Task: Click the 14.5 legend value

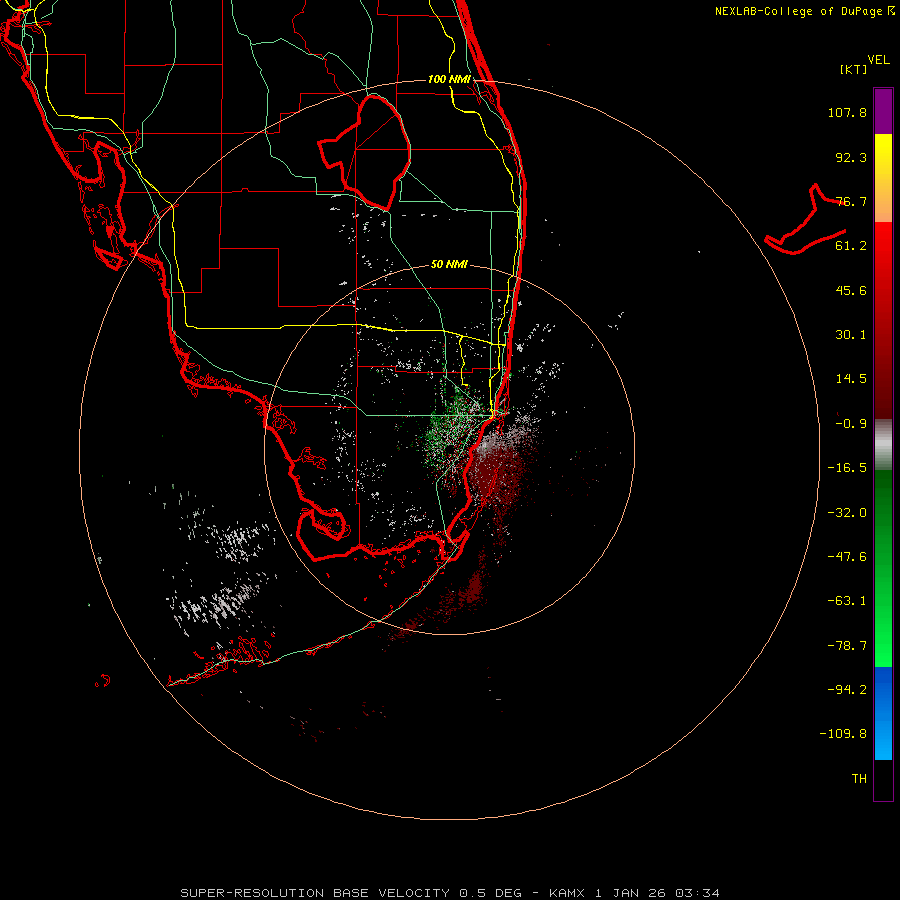Action: click(x=851, y=379)
